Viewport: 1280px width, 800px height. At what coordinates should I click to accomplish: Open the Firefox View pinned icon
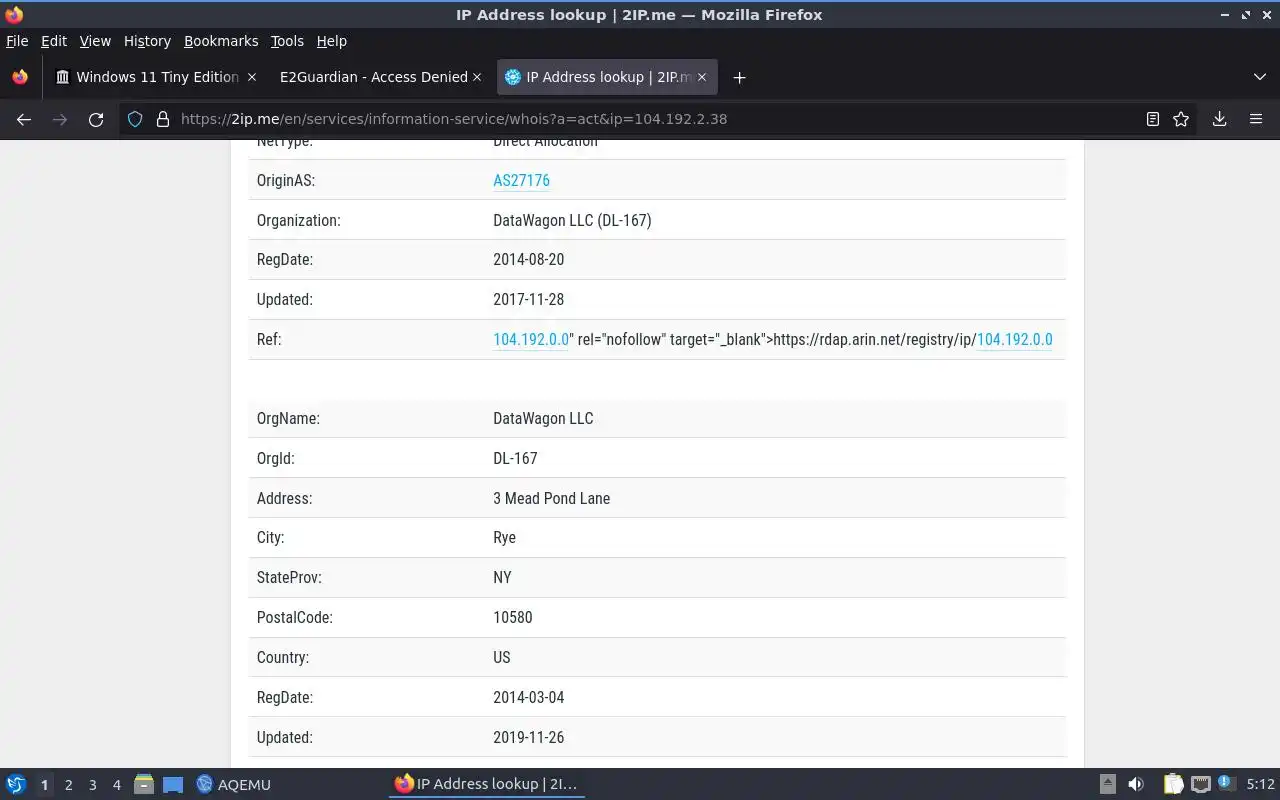click(20, 77)
